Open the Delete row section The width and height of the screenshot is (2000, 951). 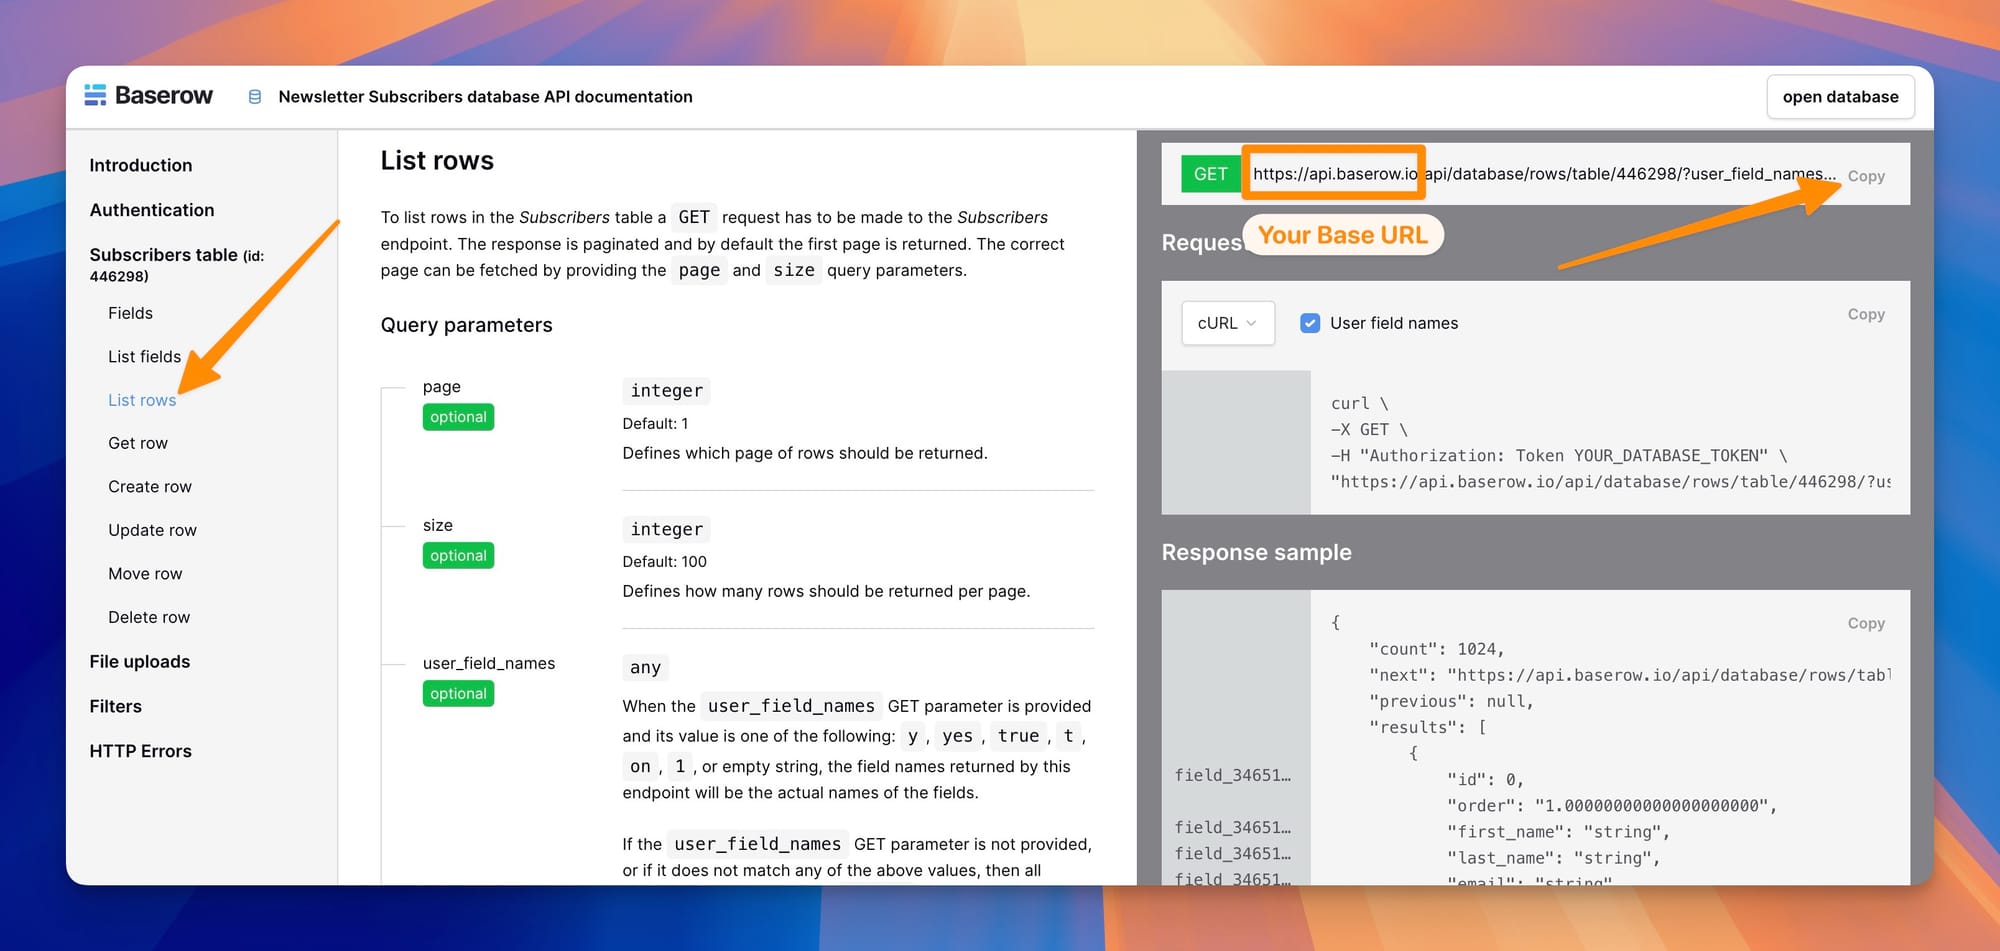coord(148,617)
